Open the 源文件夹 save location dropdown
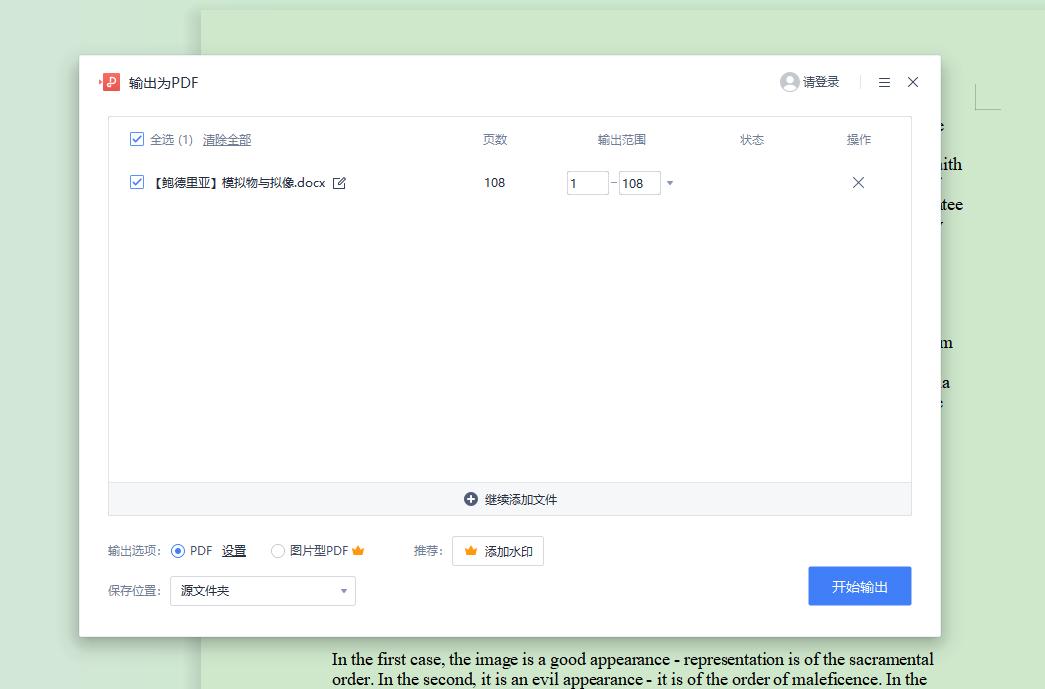 coord(263,591)
